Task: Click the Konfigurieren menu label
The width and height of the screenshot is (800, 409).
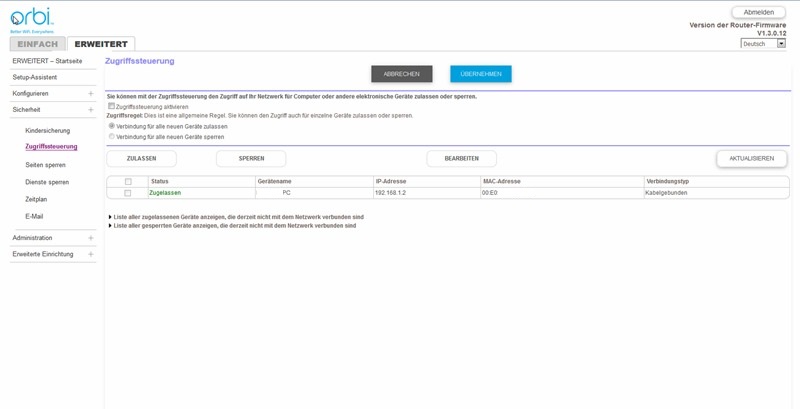Action: (31, 93)
